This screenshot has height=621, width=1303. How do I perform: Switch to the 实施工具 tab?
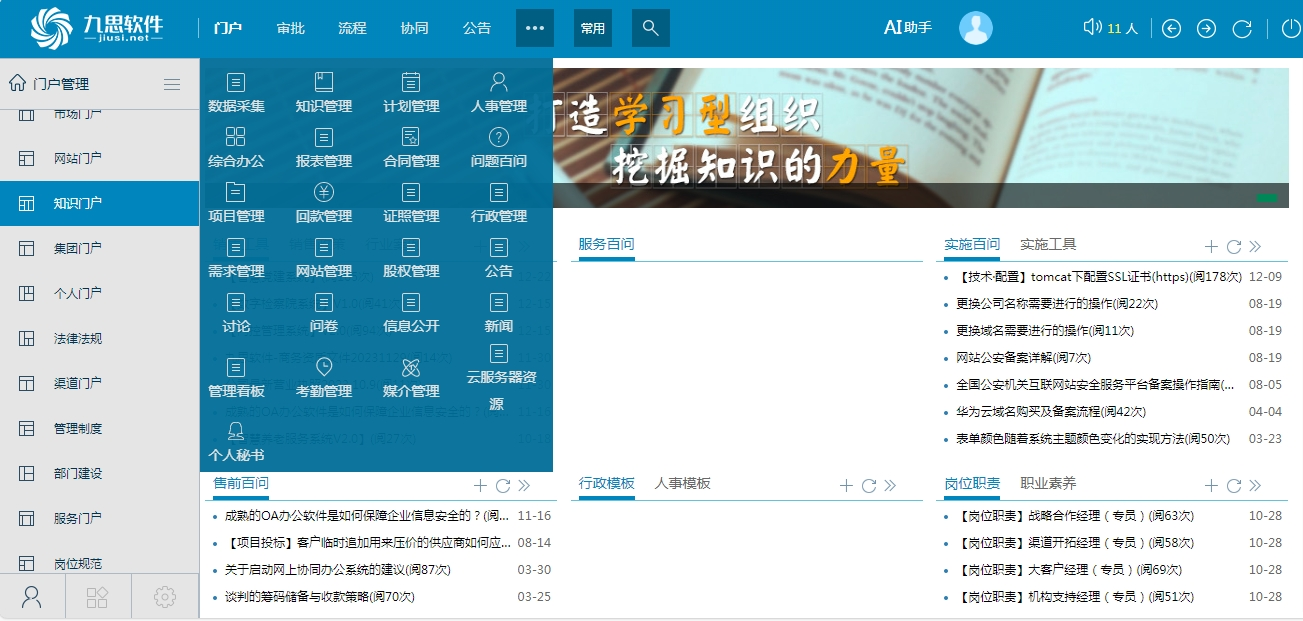pyautogui.click(x=1048, y=244)
